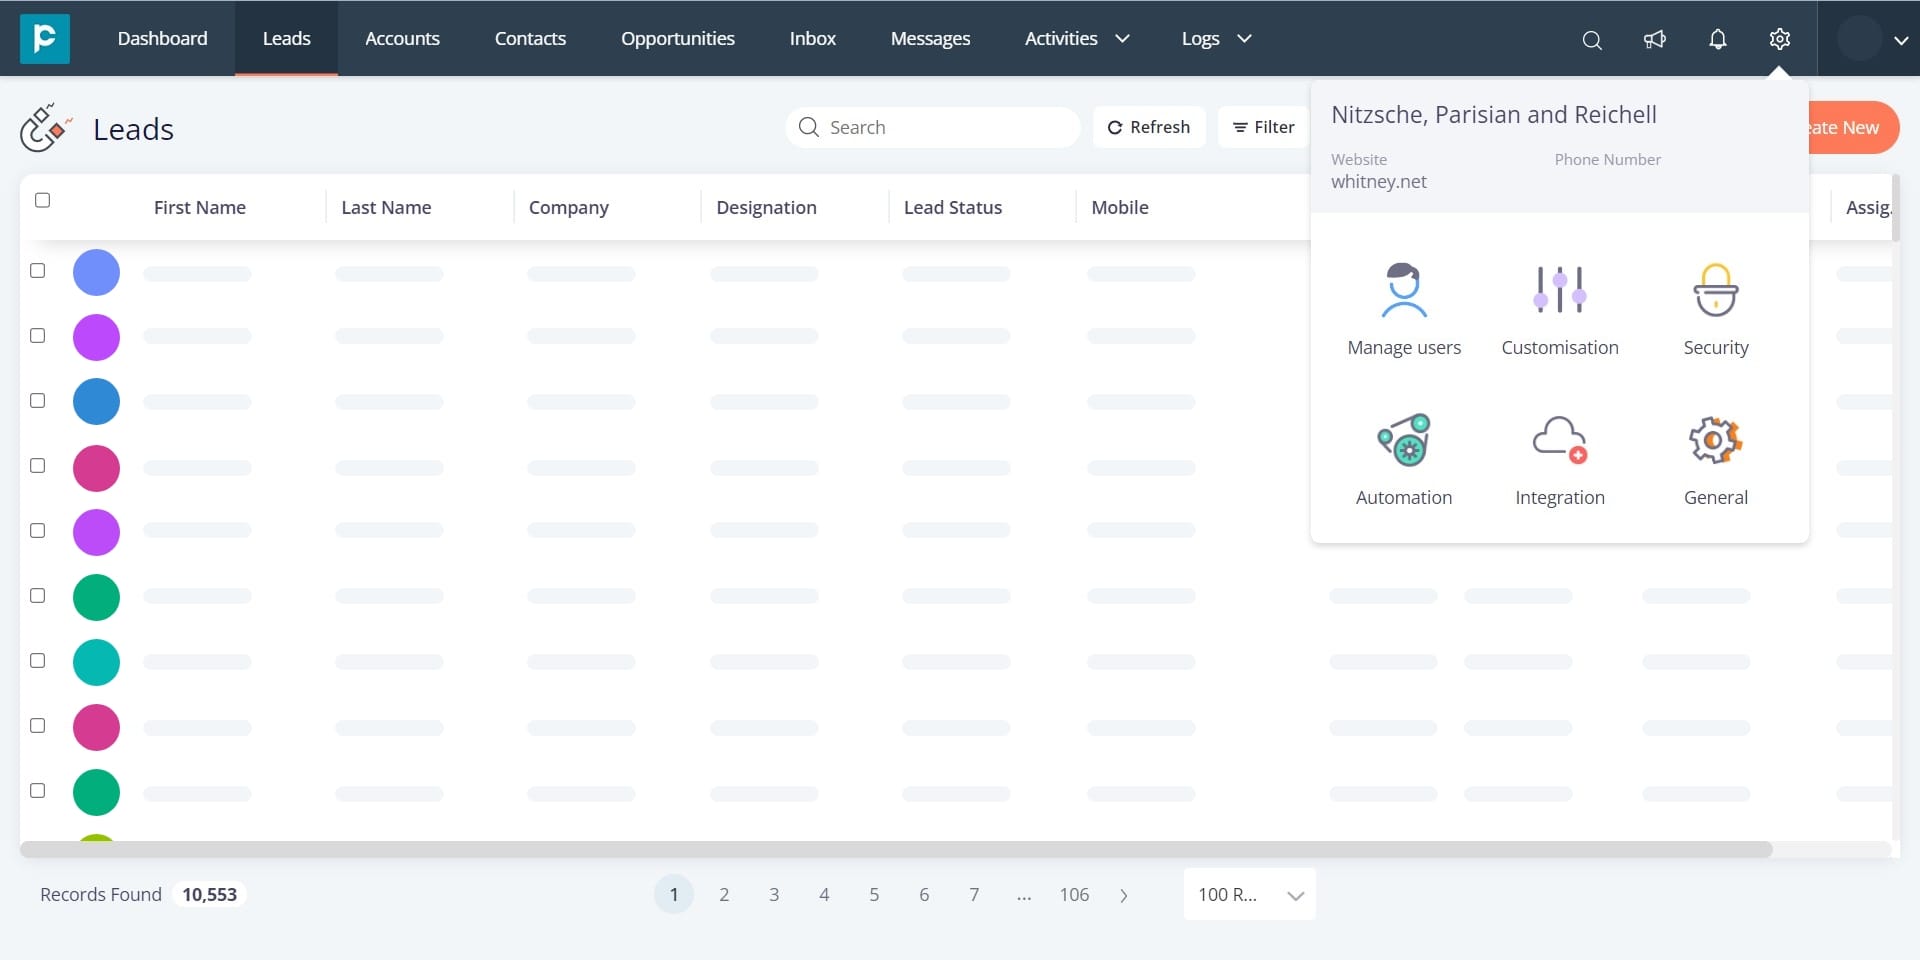This screenshot has height=960, width=1920.
Task: Open the Dashboard tab
Action: (162, 38)
